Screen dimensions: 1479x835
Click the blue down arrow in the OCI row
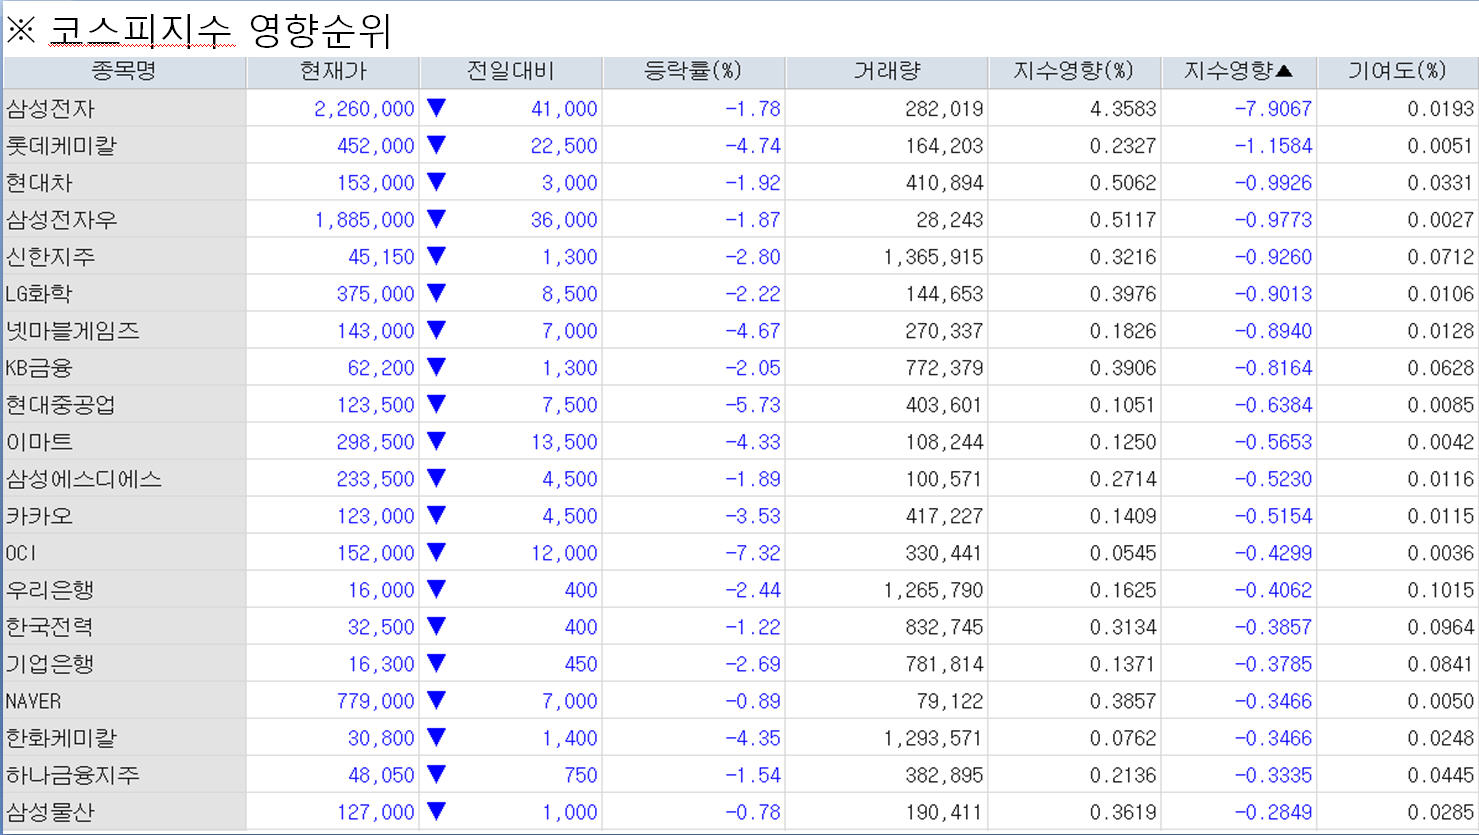click(x=436, y=552)
